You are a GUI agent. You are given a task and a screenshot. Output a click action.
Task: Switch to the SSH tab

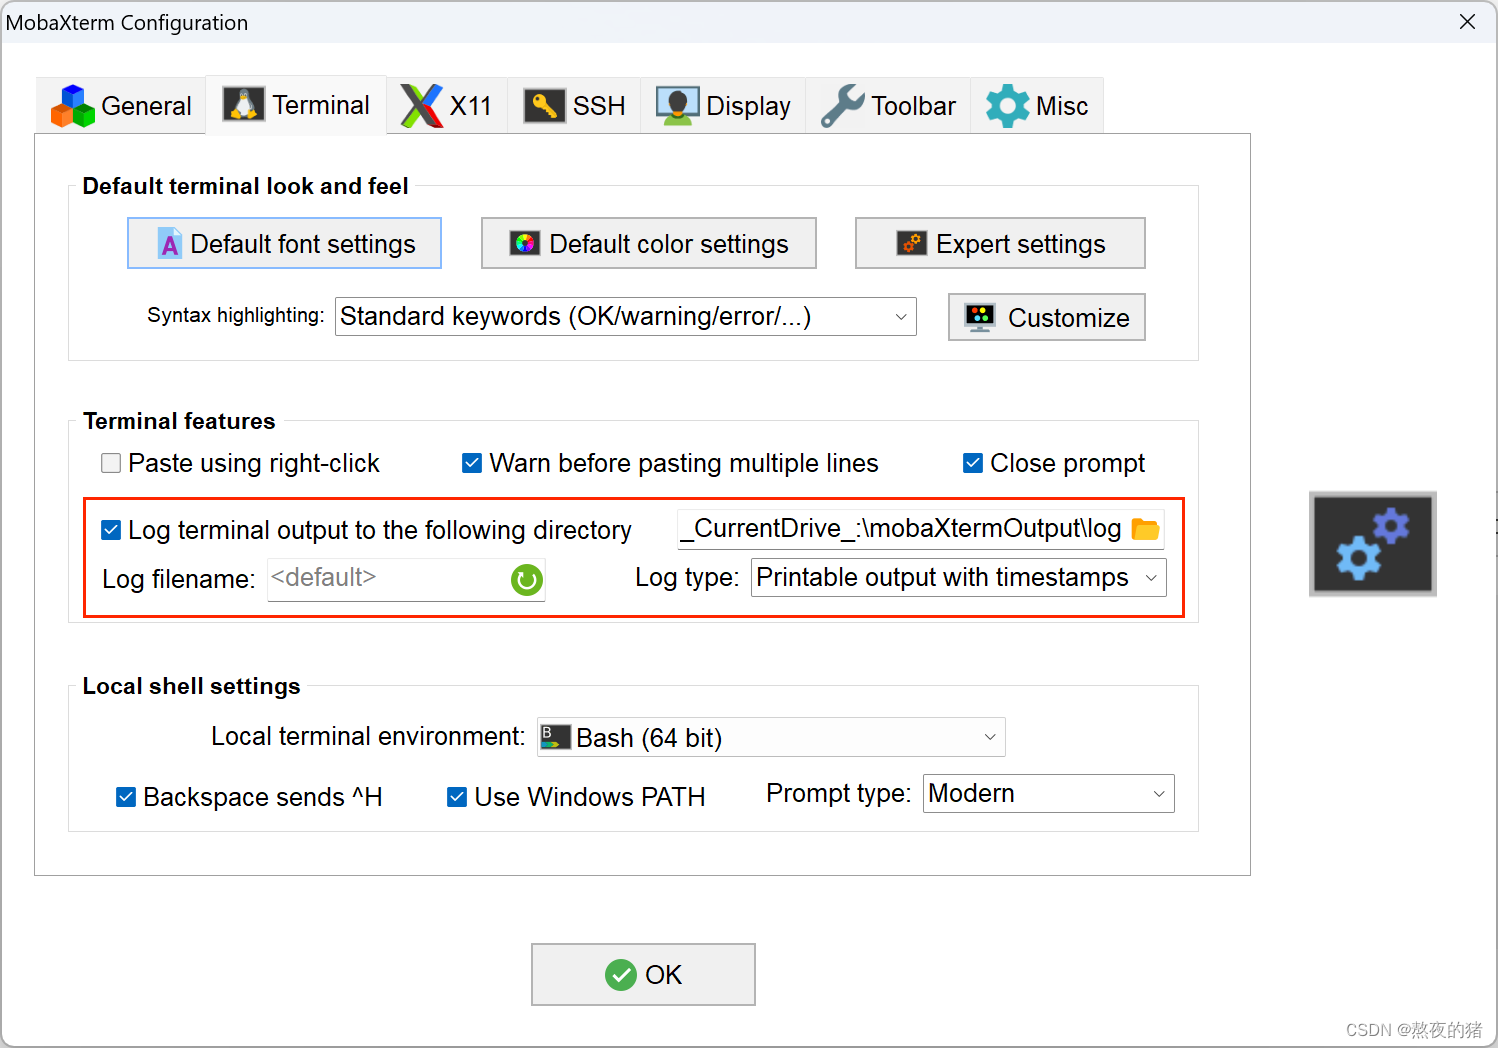point(574,106)
